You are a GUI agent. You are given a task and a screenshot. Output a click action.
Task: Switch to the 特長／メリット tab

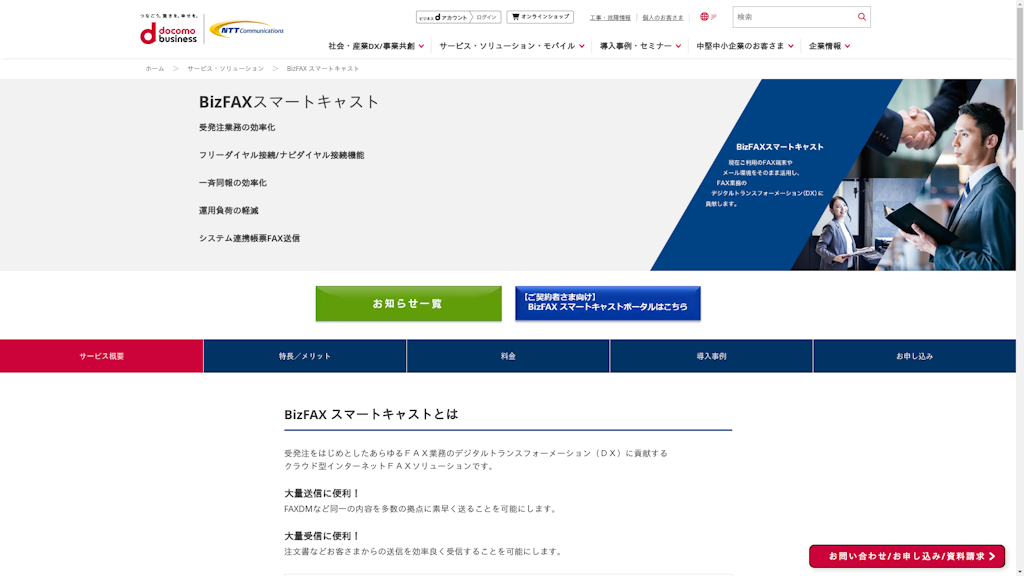tap(305, 356)
